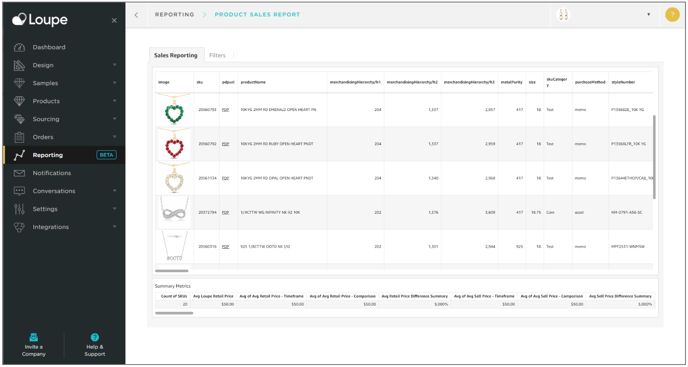Click the Design ruler icon
688x367 pixels.
click(x=19, y=65)
